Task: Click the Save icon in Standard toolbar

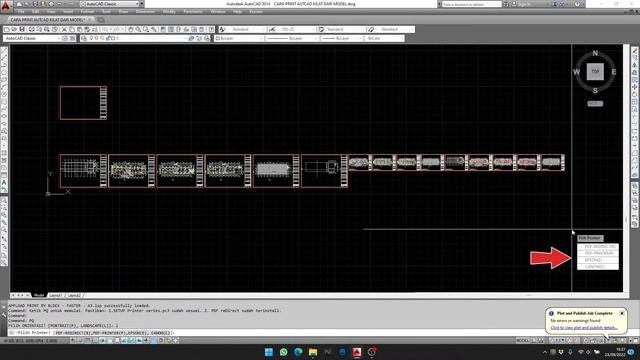Action: click(x=22, y=29)
